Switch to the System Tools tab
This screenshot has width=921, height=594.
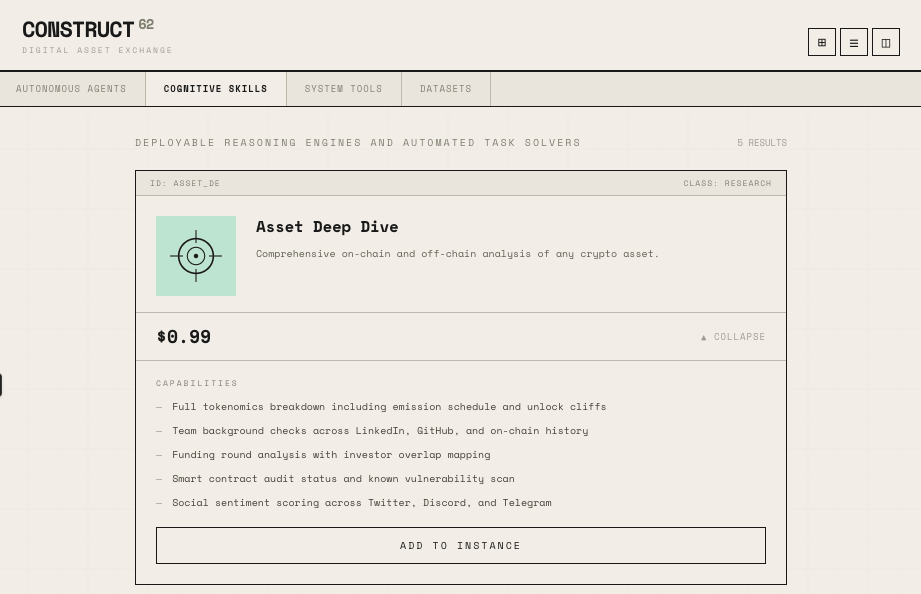coord(343,88)
